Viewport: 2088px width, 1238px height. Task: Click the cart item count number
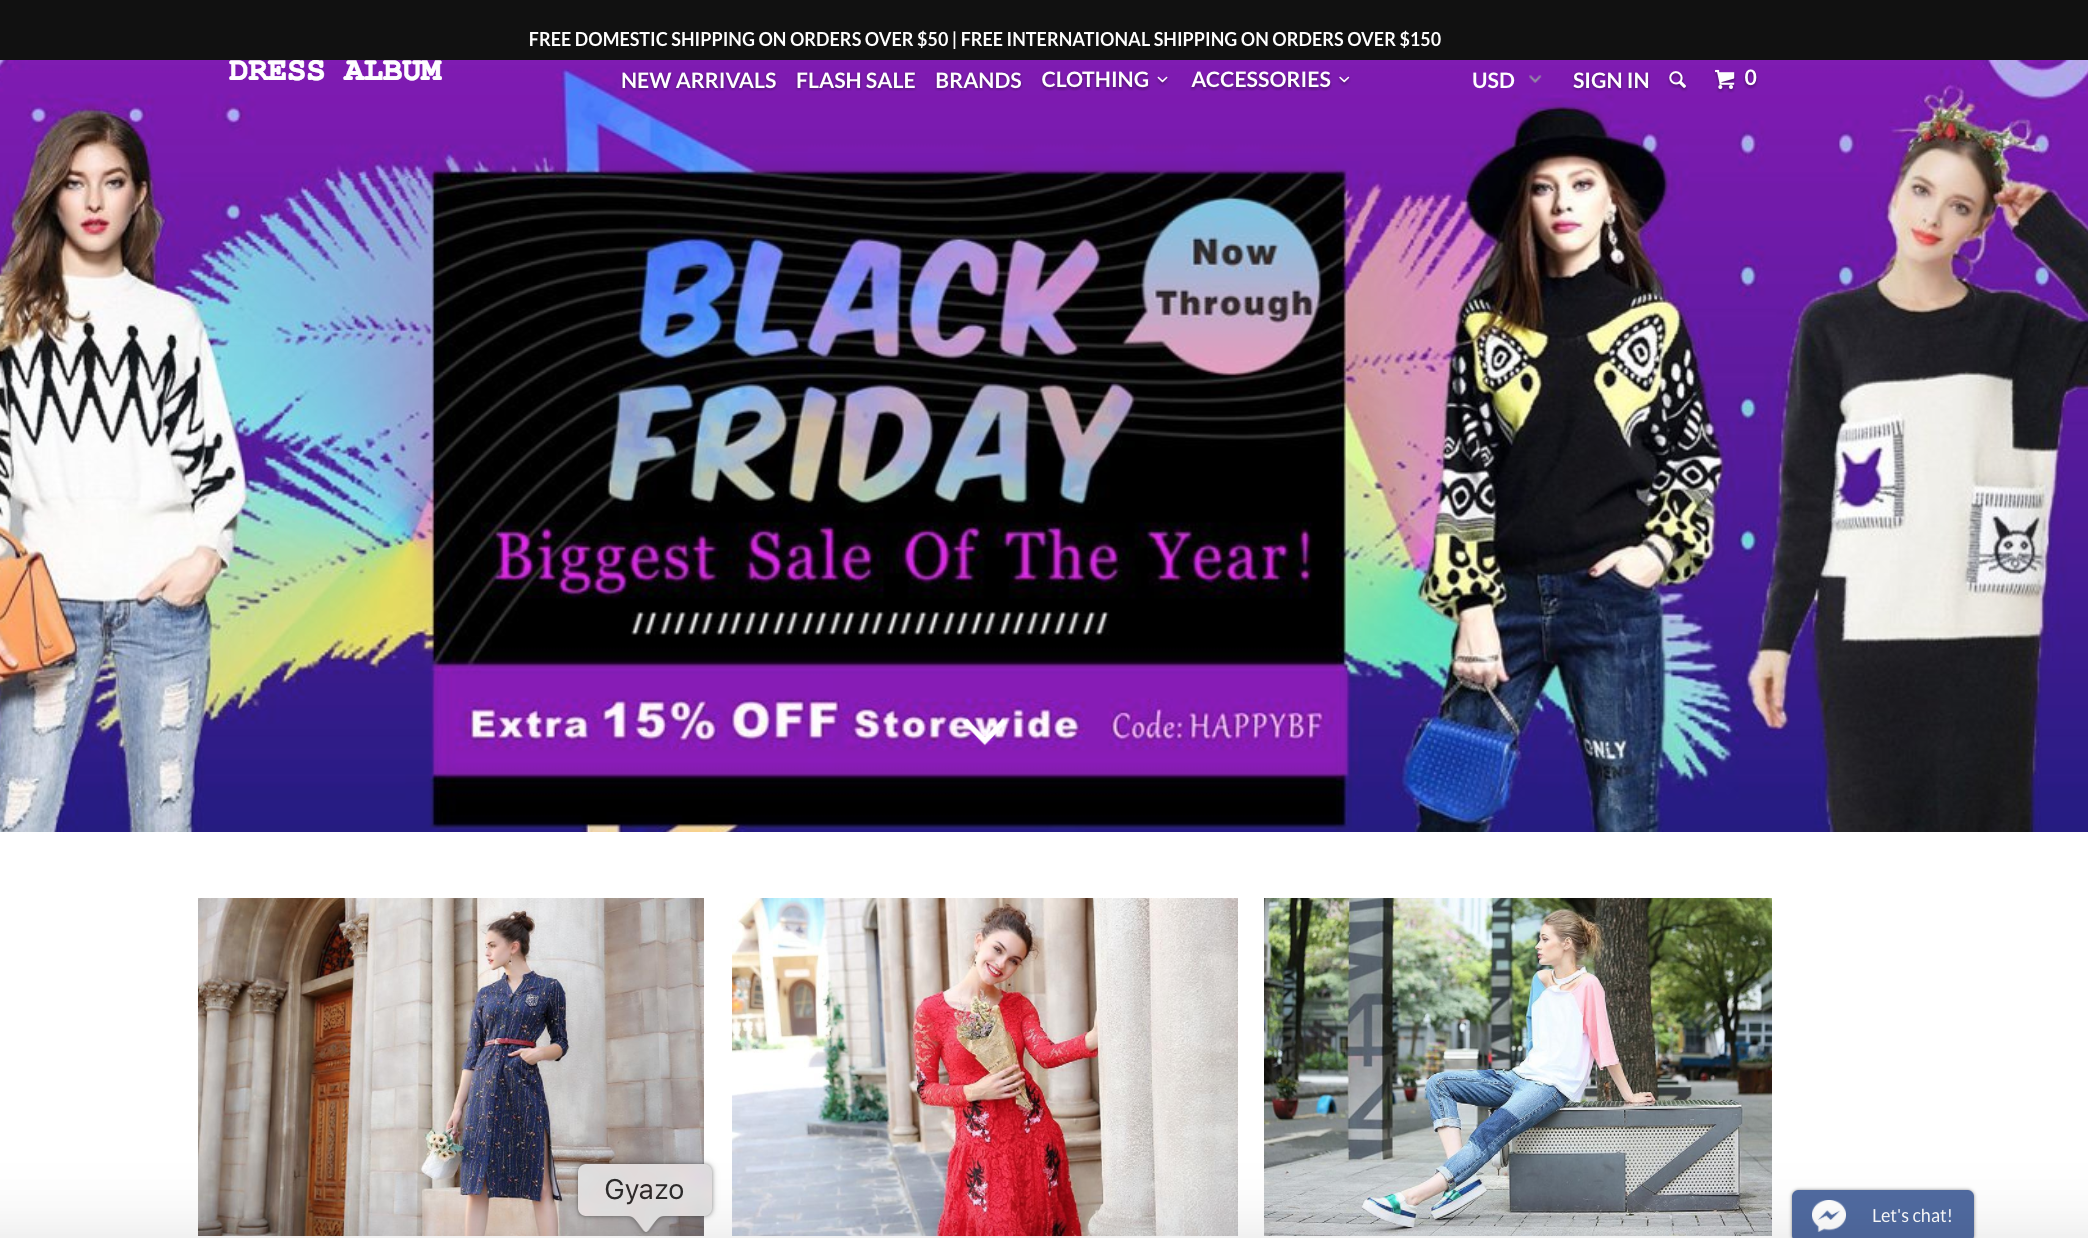click(x=1750, y=78)
